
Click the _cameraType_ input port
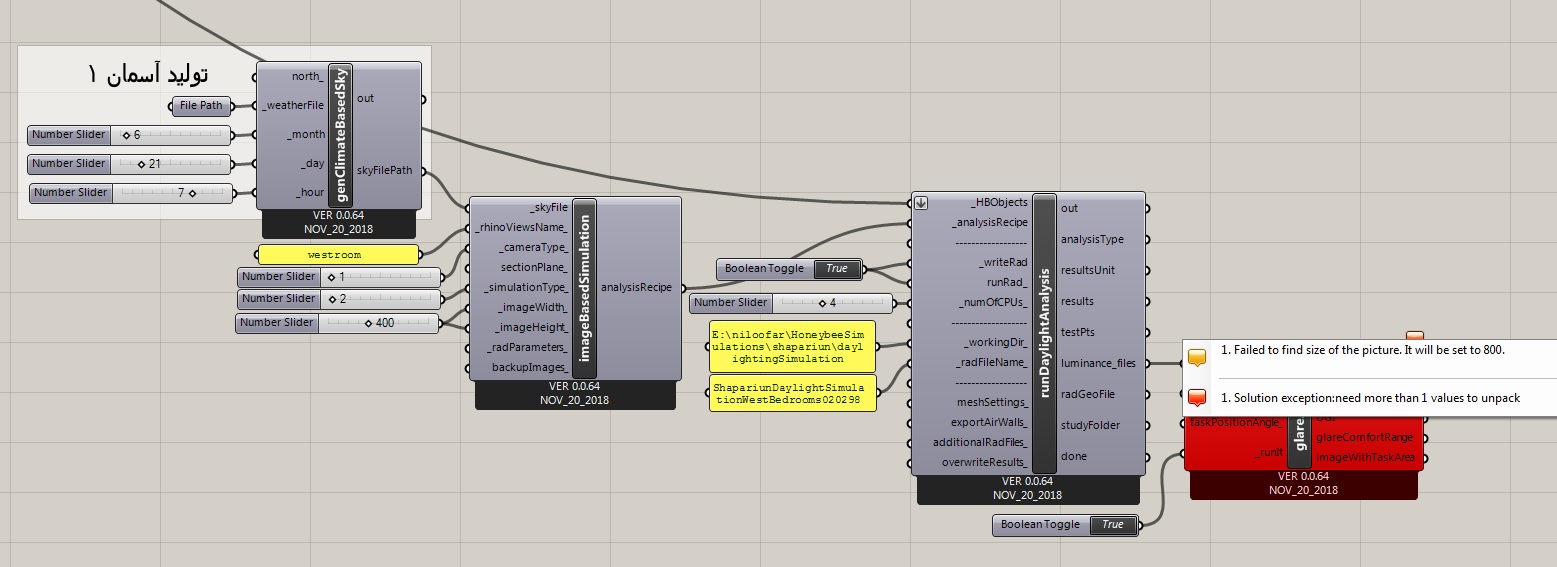532,247
